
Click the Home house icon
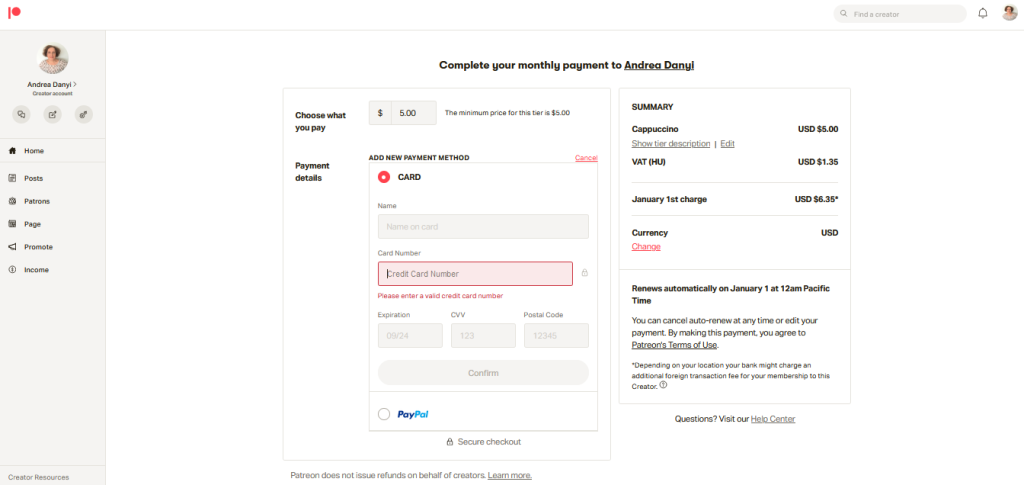click(12, 151)
